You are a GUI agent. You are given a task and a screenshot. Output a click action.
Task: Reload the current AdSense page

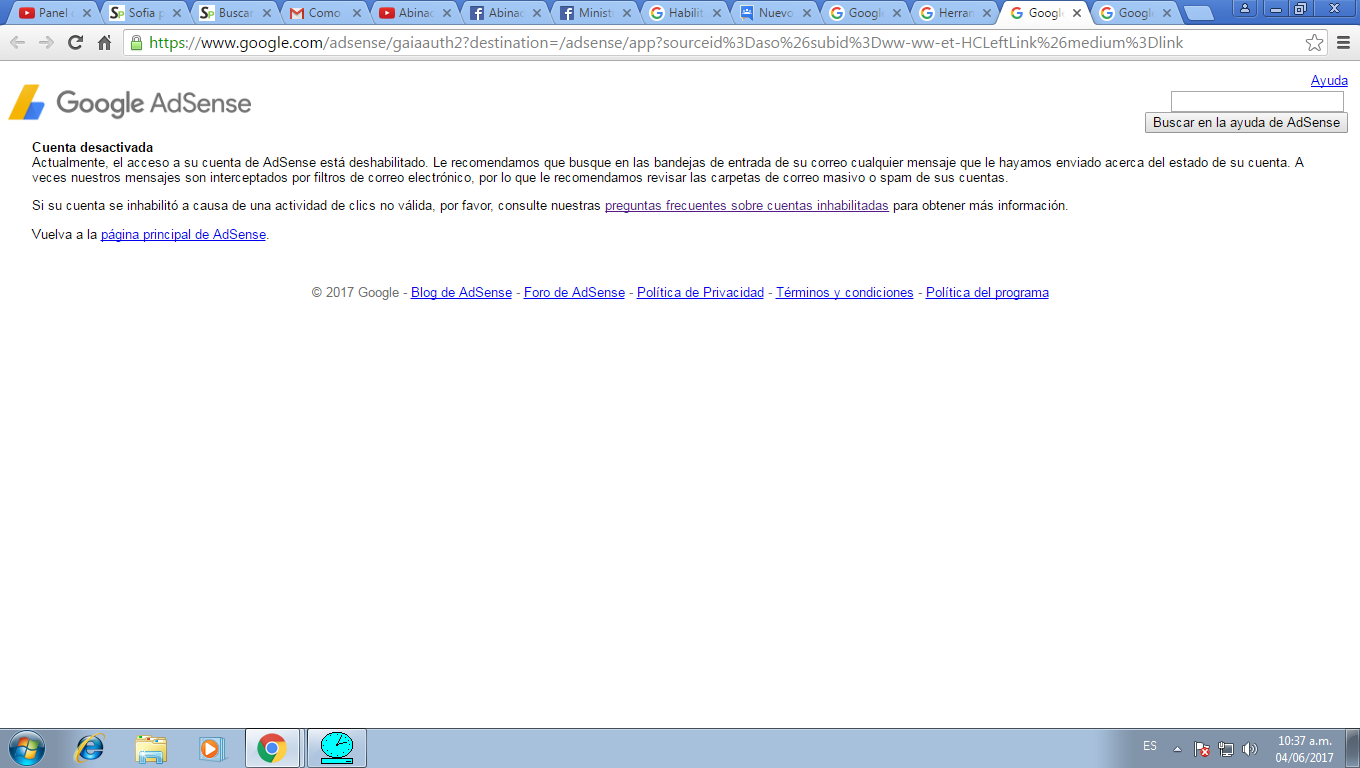tap(75, 43)
